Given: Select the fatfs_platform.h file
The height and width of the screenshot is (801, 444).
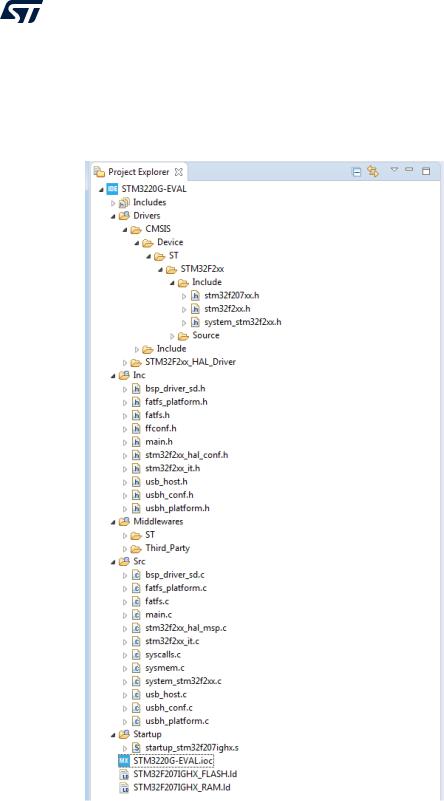Looking at the screenshot, I should (176, 402).
